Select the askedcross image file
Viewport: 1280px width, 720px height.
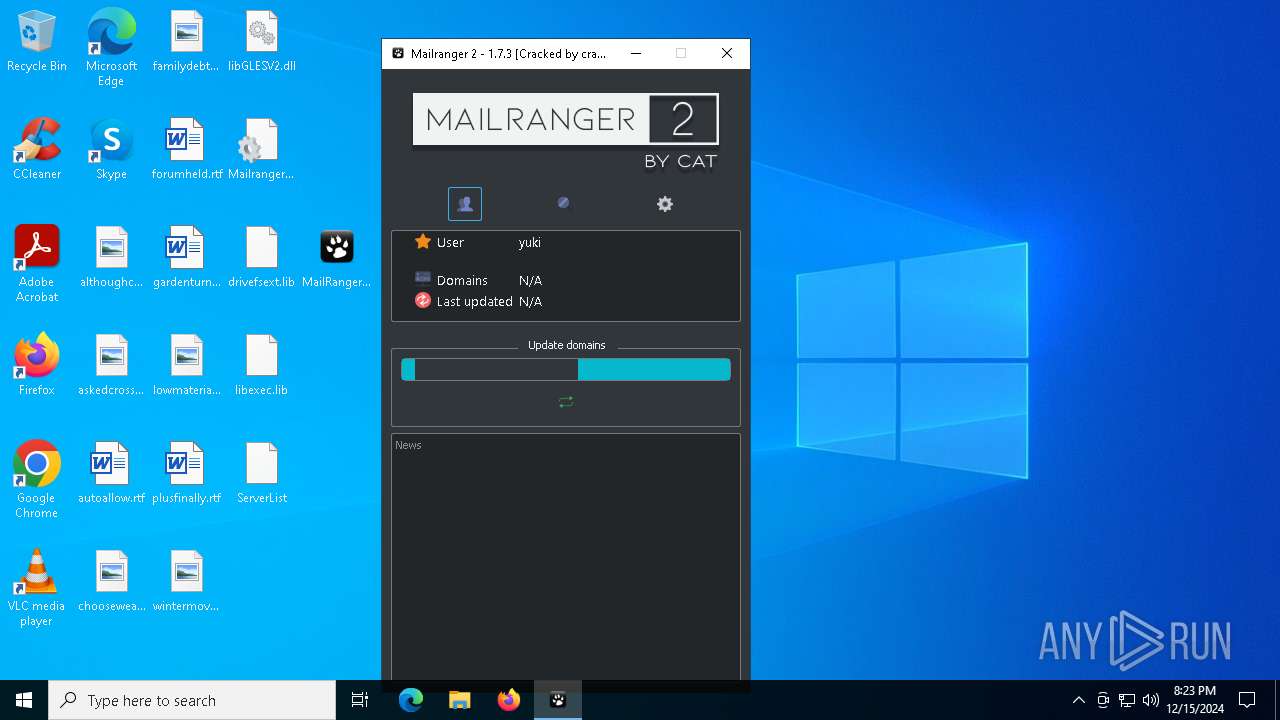point(111,366)
